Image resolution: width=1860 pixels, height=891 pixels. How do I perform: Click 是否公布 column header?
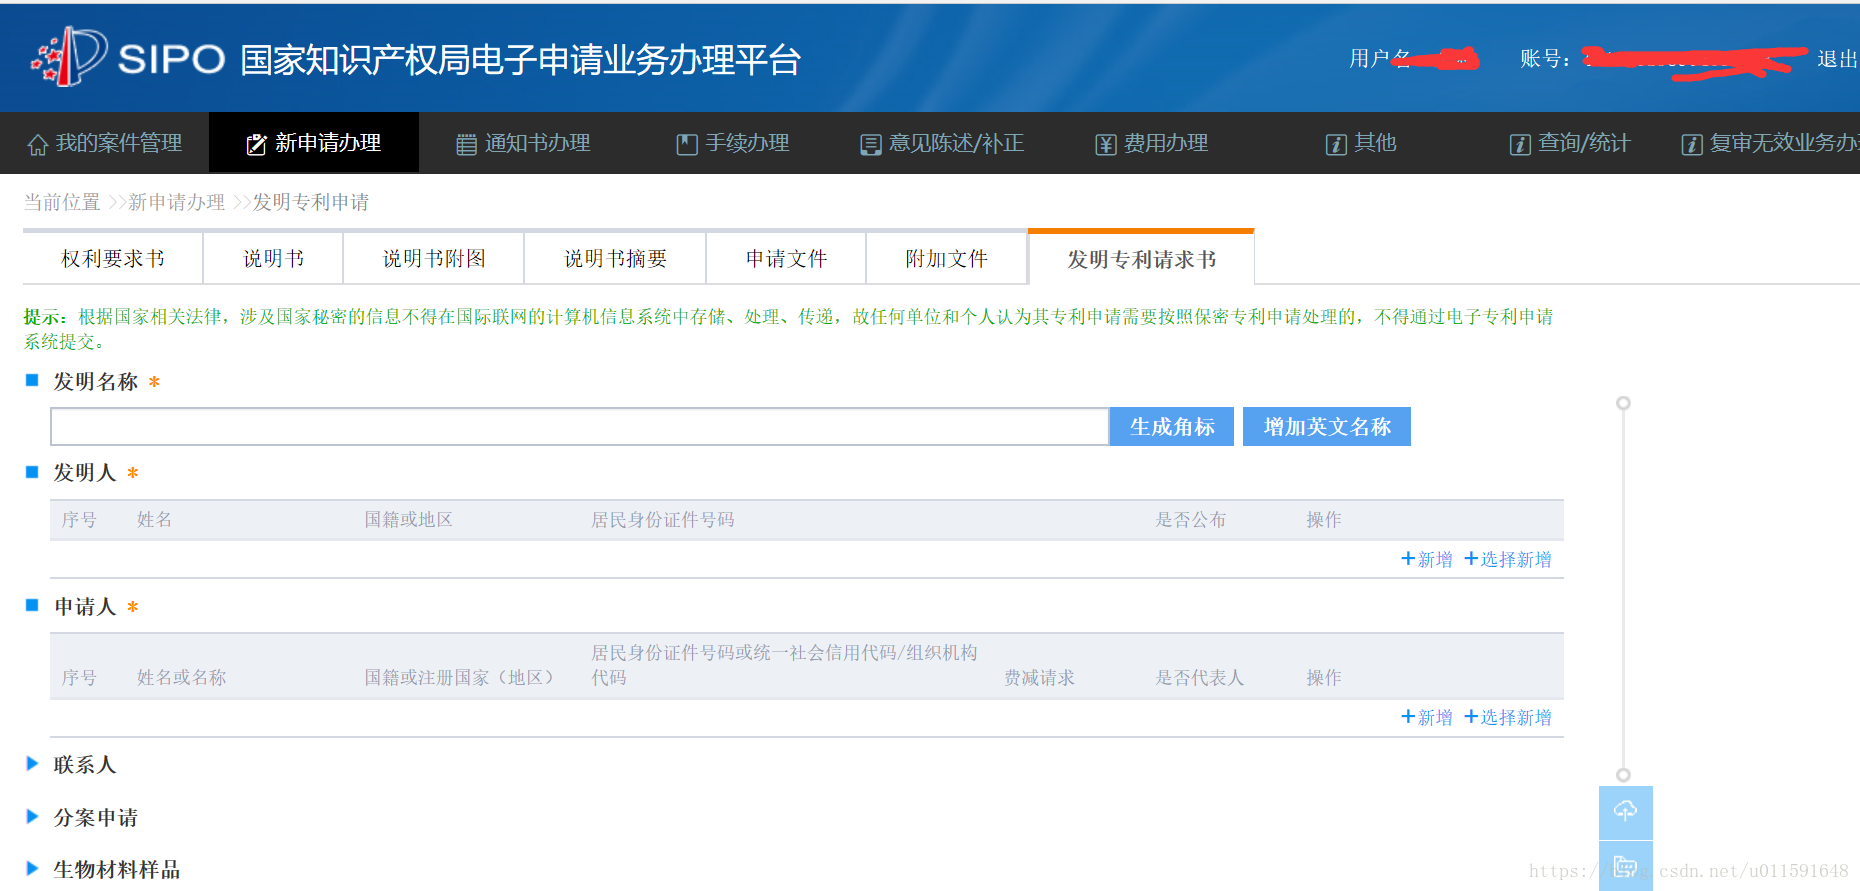(x=1191, y=520)
